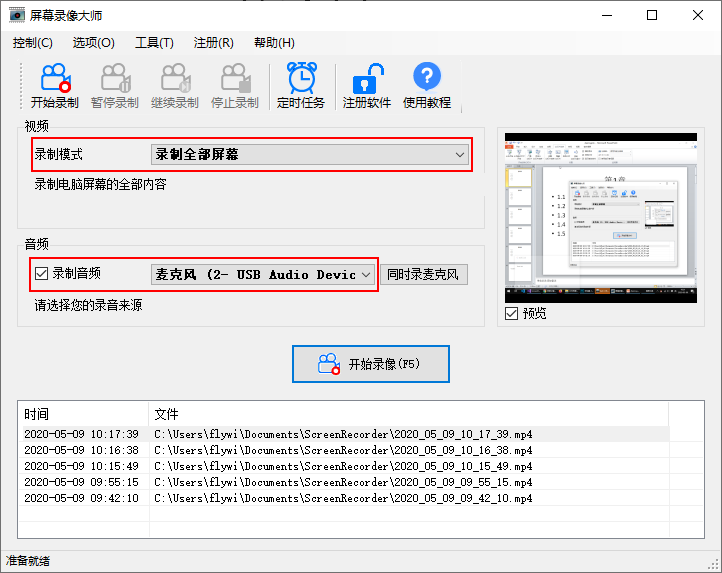
Task: Open the 注册(R) menu
Action: click(214, 43)
